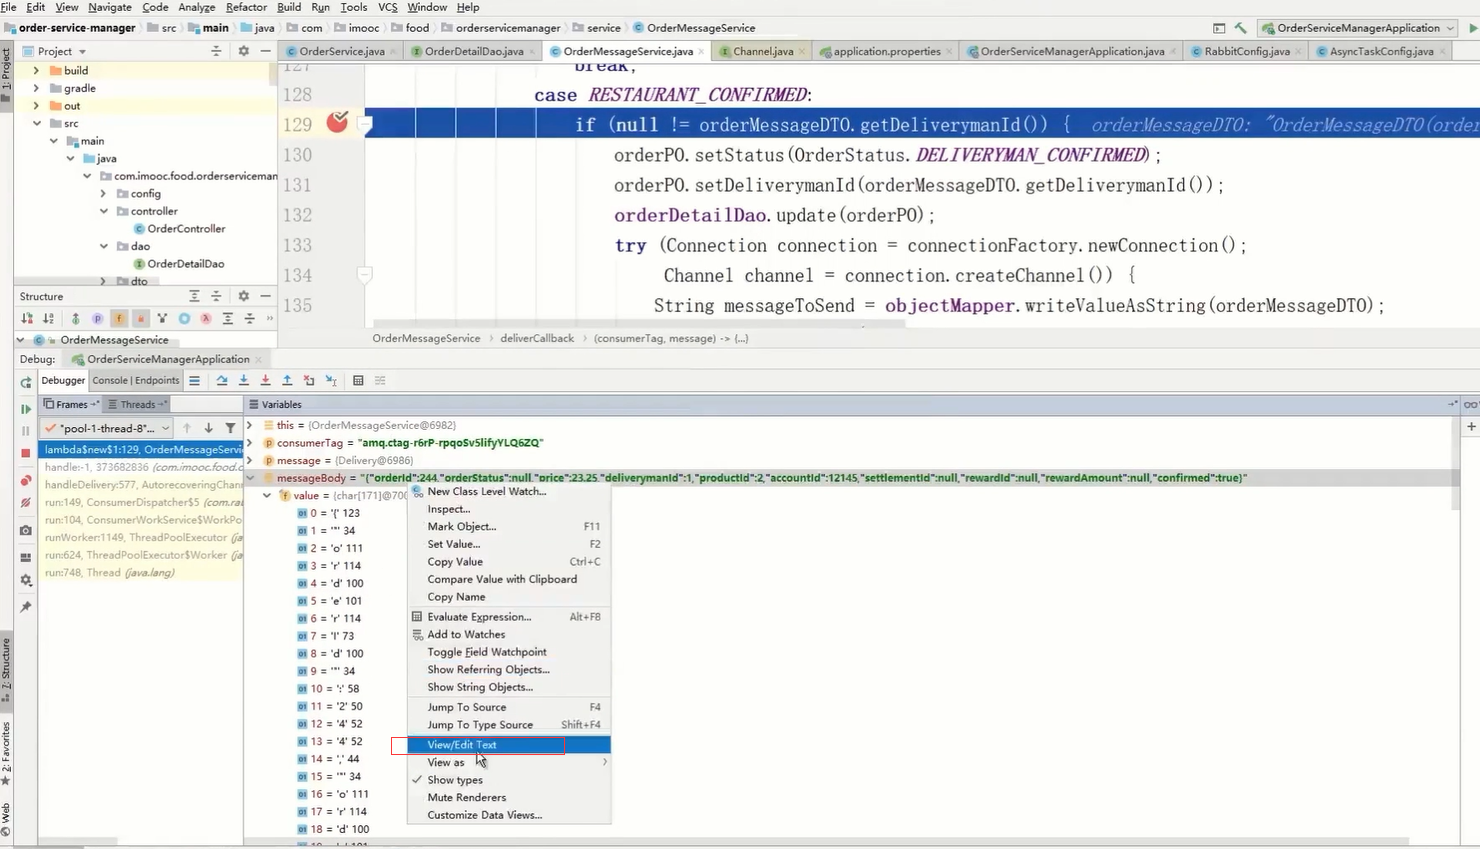Click OrderMessageService breadcrumb under editor
The height and width of the screenshot is (849, 1480).
(x=426, y=338)
